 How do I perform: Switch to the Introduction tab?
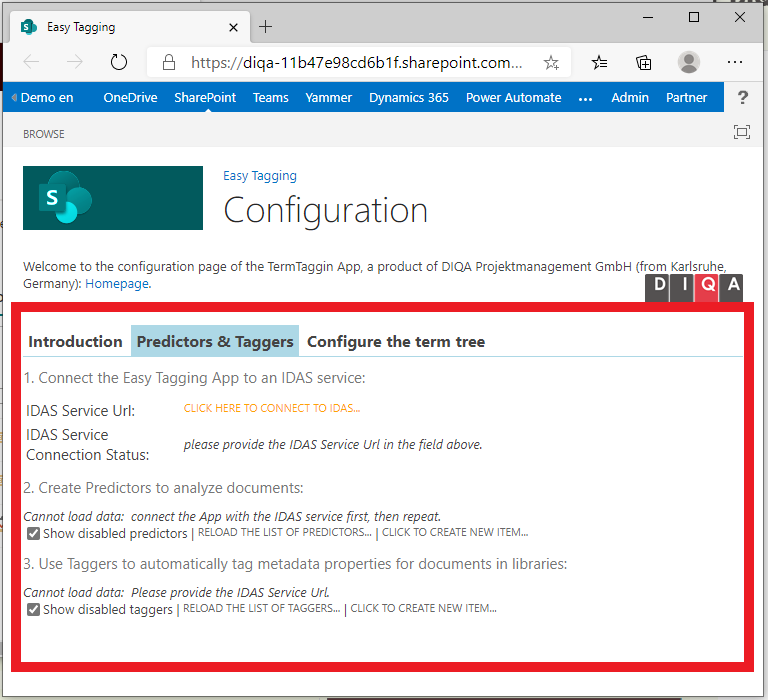pyautogui.click(x=75, y=342)
